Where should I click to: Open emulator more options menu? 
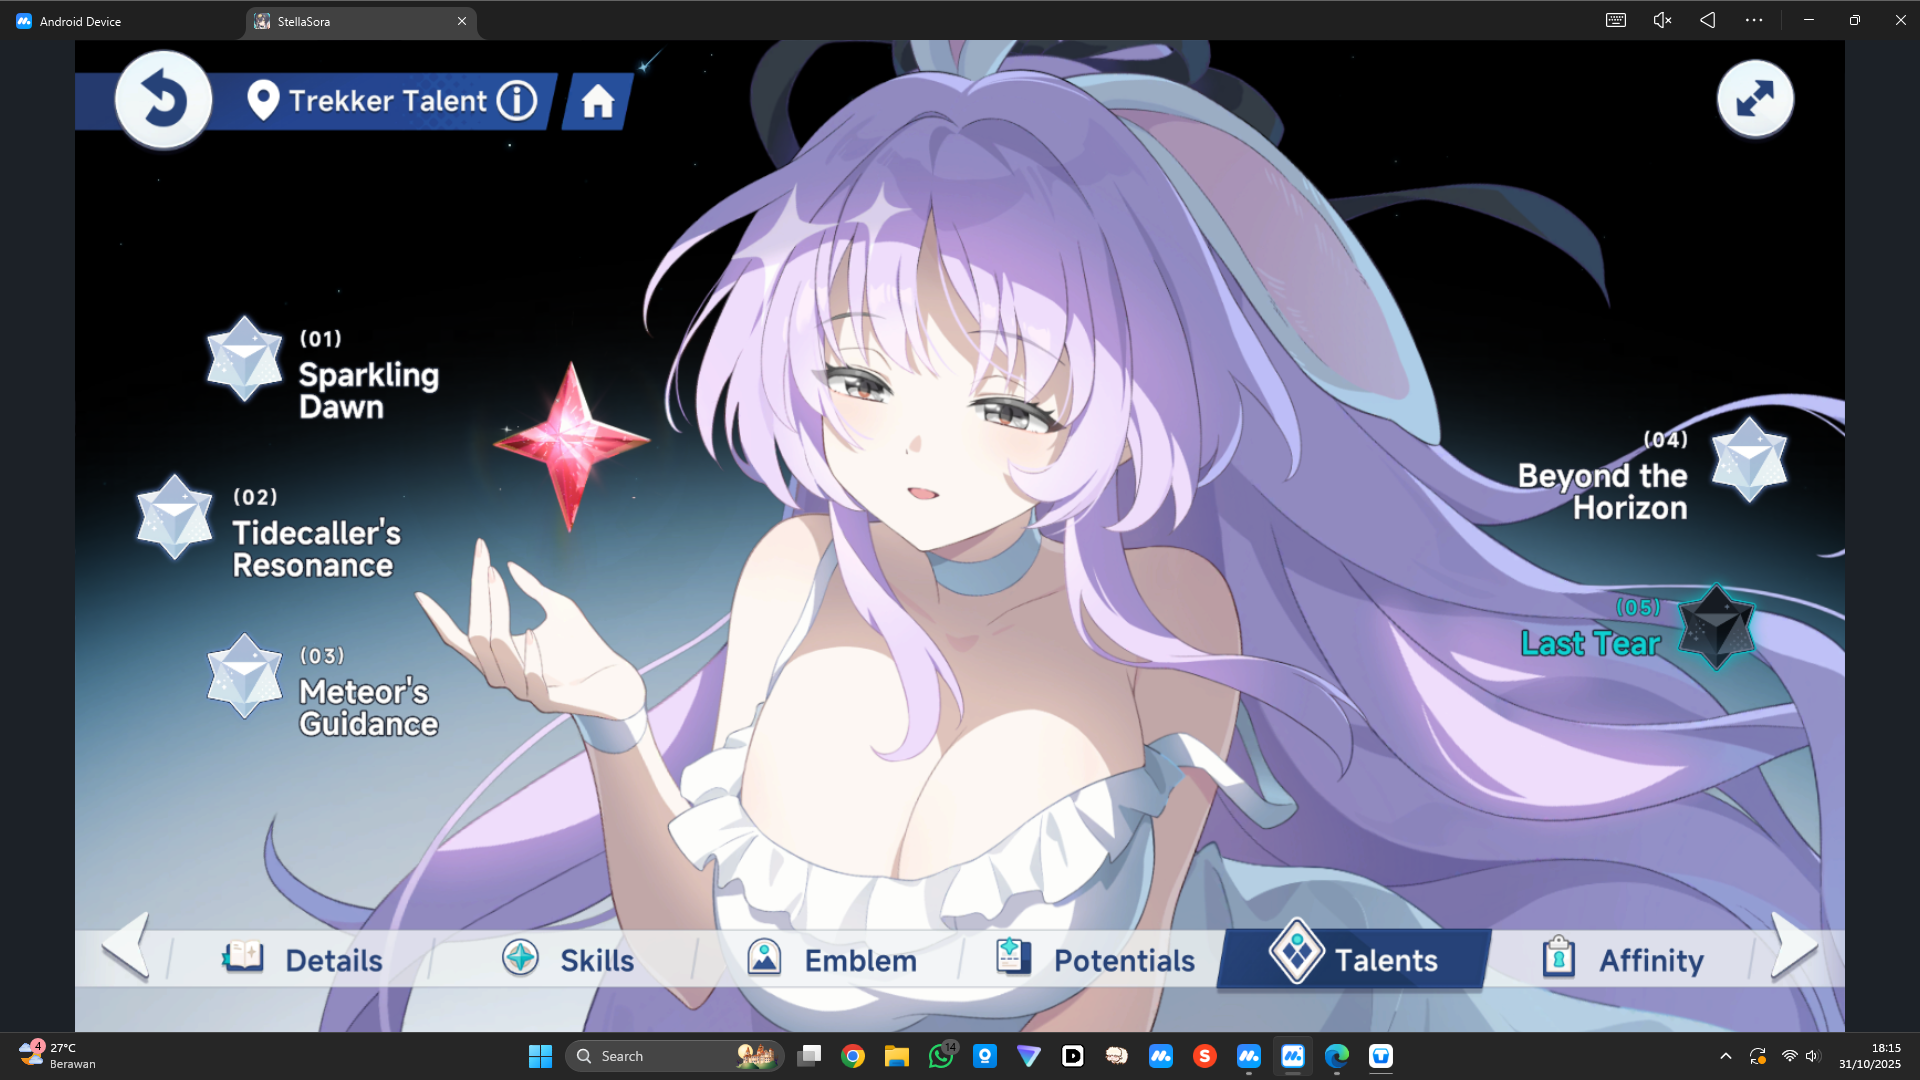[x=1754, y=20]
